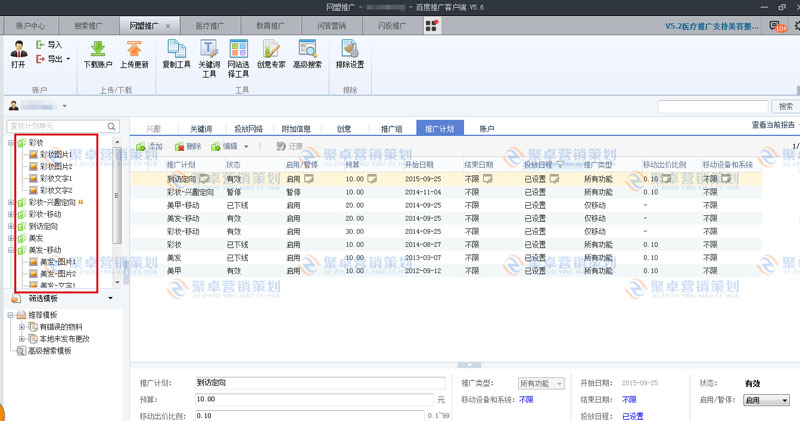Viewport: 800px width, 421px height.
Task: Switch to the 医疗推广 tab
Action: tap(210, 26)
